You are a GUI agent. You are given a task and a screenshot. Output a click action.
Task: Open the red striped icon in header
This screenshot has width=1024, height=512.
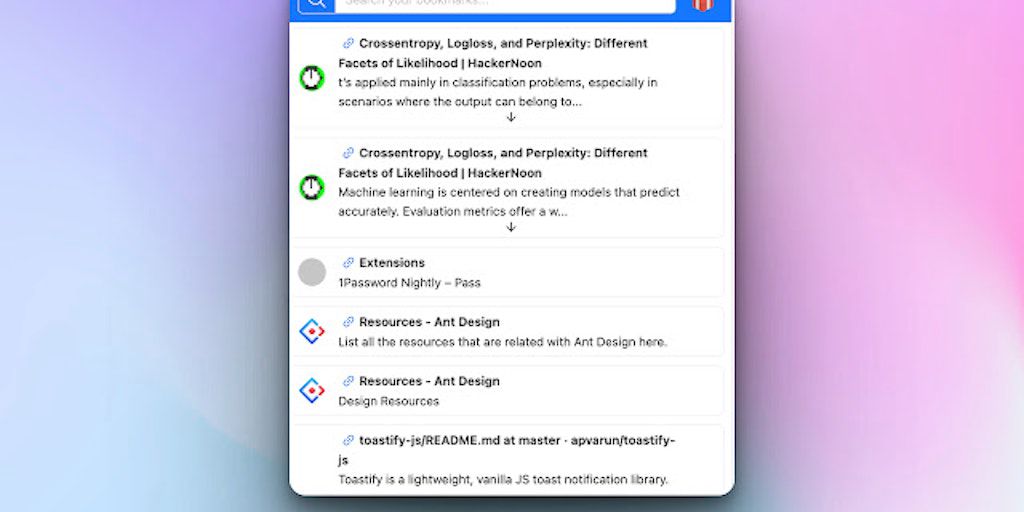pyautogui.click(x=702, y=5)
